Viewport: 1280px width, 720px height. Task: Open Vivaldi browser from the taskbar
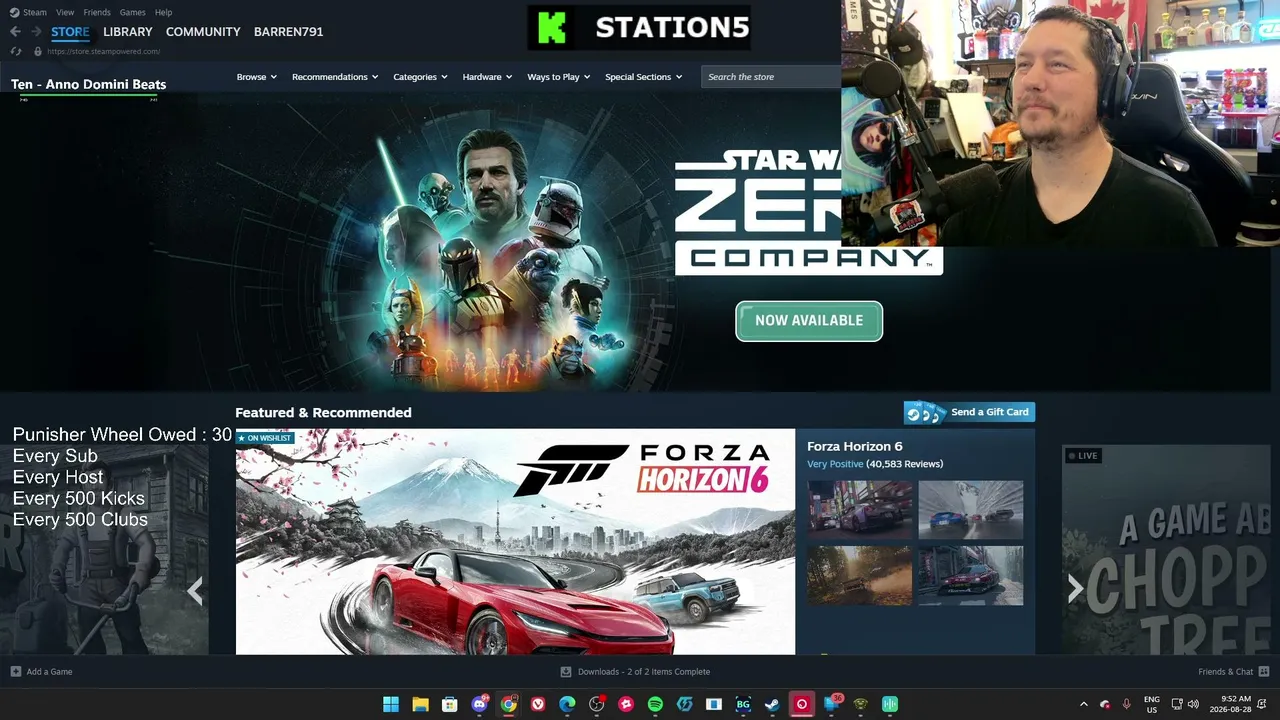tap(538, 704)
